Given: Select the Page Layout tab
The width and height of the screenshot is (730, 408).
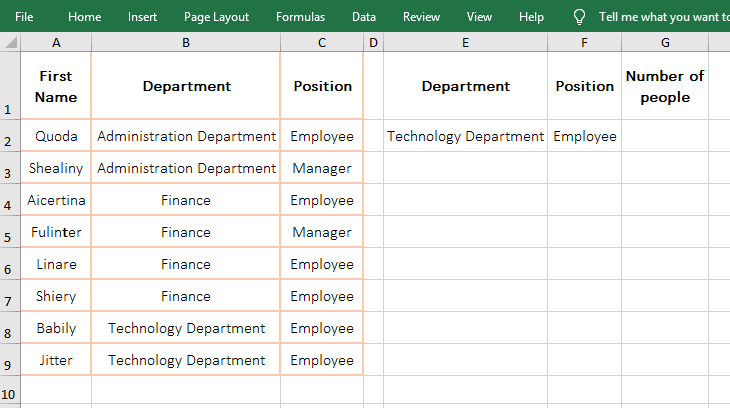Looking at the screenshot, I should click(x=216, y=17).
